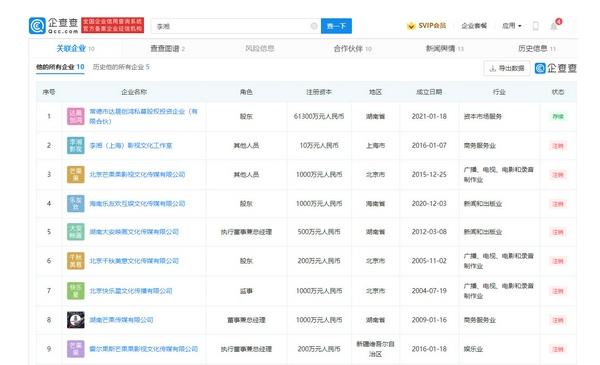Click the 查一下 search button
This screenshot has height=365, width=600.
click(x=336, y=26)
